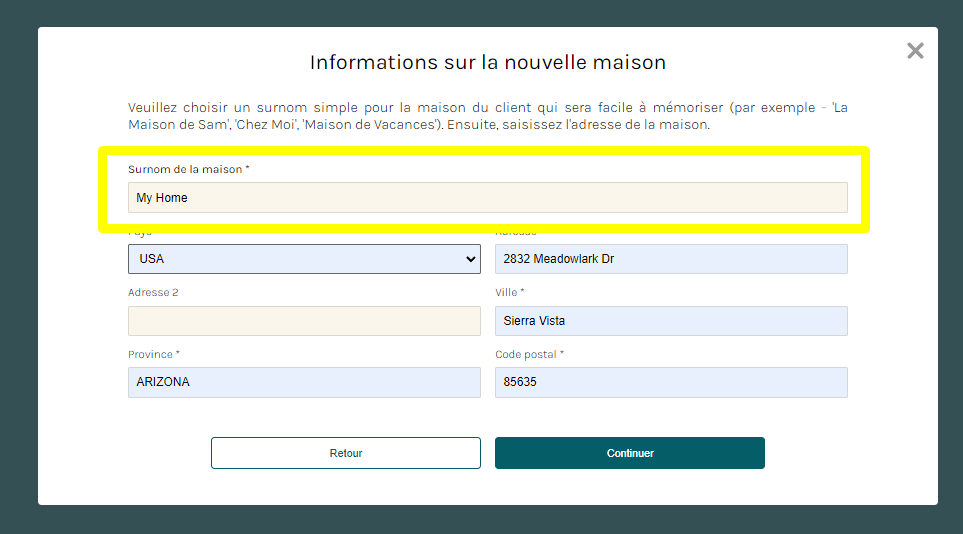Screen dimensions: 963x534
Task: Click the address field with 2832 Meadowlark Dr
Action: tap(671, 259)
